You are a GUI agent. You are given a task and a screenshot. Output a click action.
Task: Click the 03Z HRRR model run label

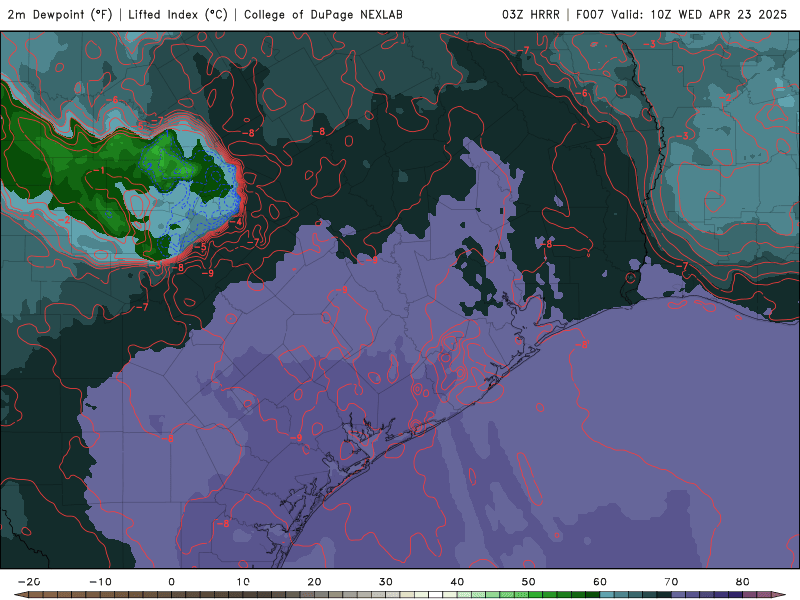pyautogui.click(x=531, y=14)
